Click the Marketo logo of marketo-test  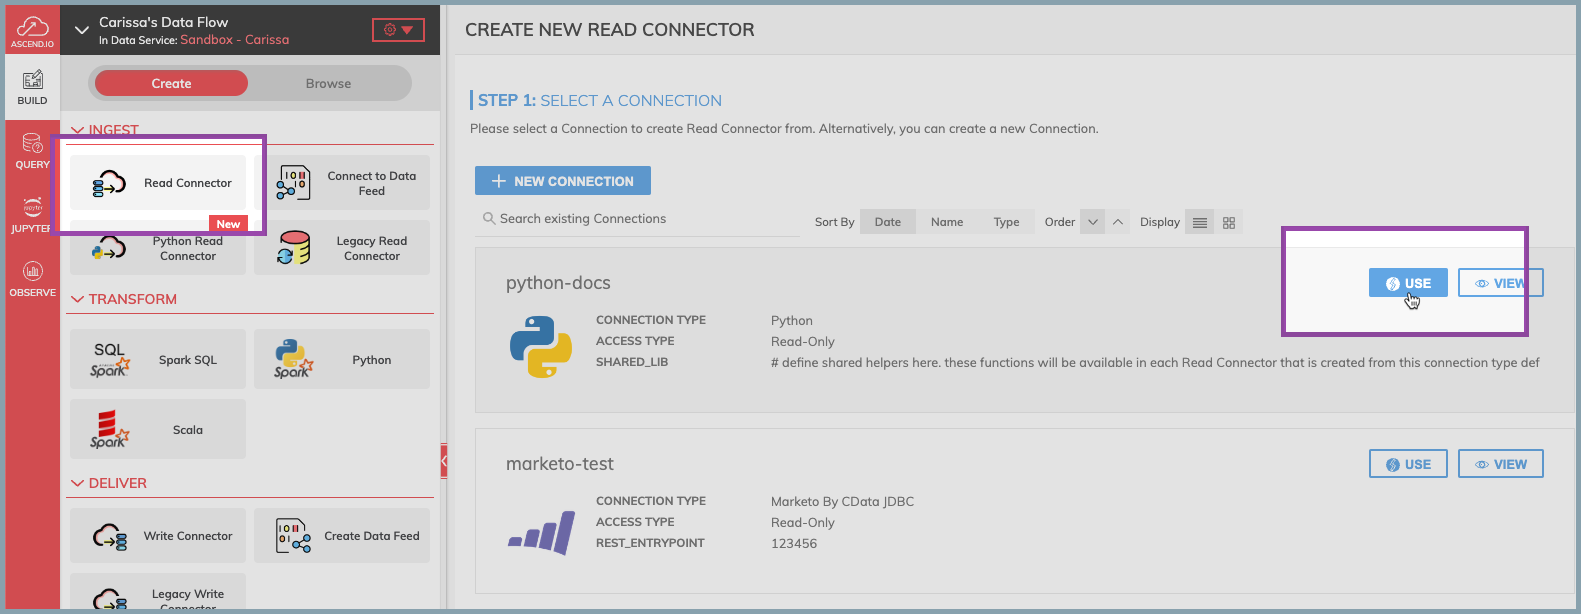541,532
